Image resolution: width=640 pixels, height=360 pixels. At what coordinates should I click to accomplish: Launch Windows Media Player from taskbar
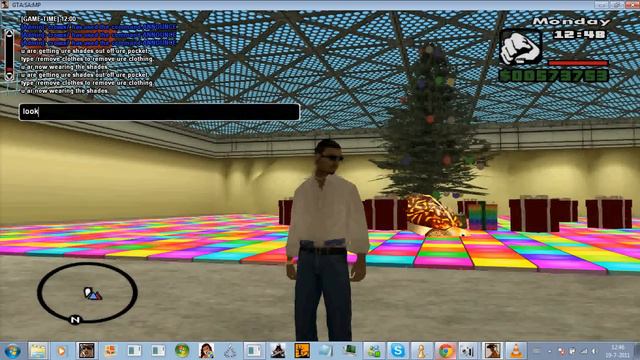pyautogui.click(x=62, y=351)
